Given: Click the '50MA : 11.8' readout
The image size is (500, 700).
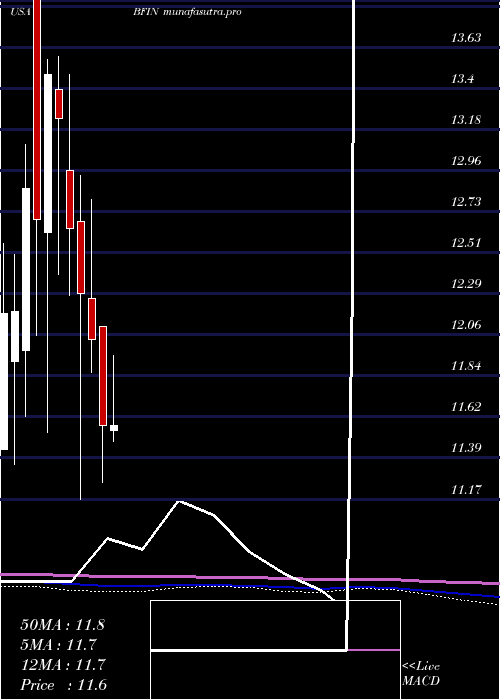Looking at the screenshot, I should (x=62, y=625).
